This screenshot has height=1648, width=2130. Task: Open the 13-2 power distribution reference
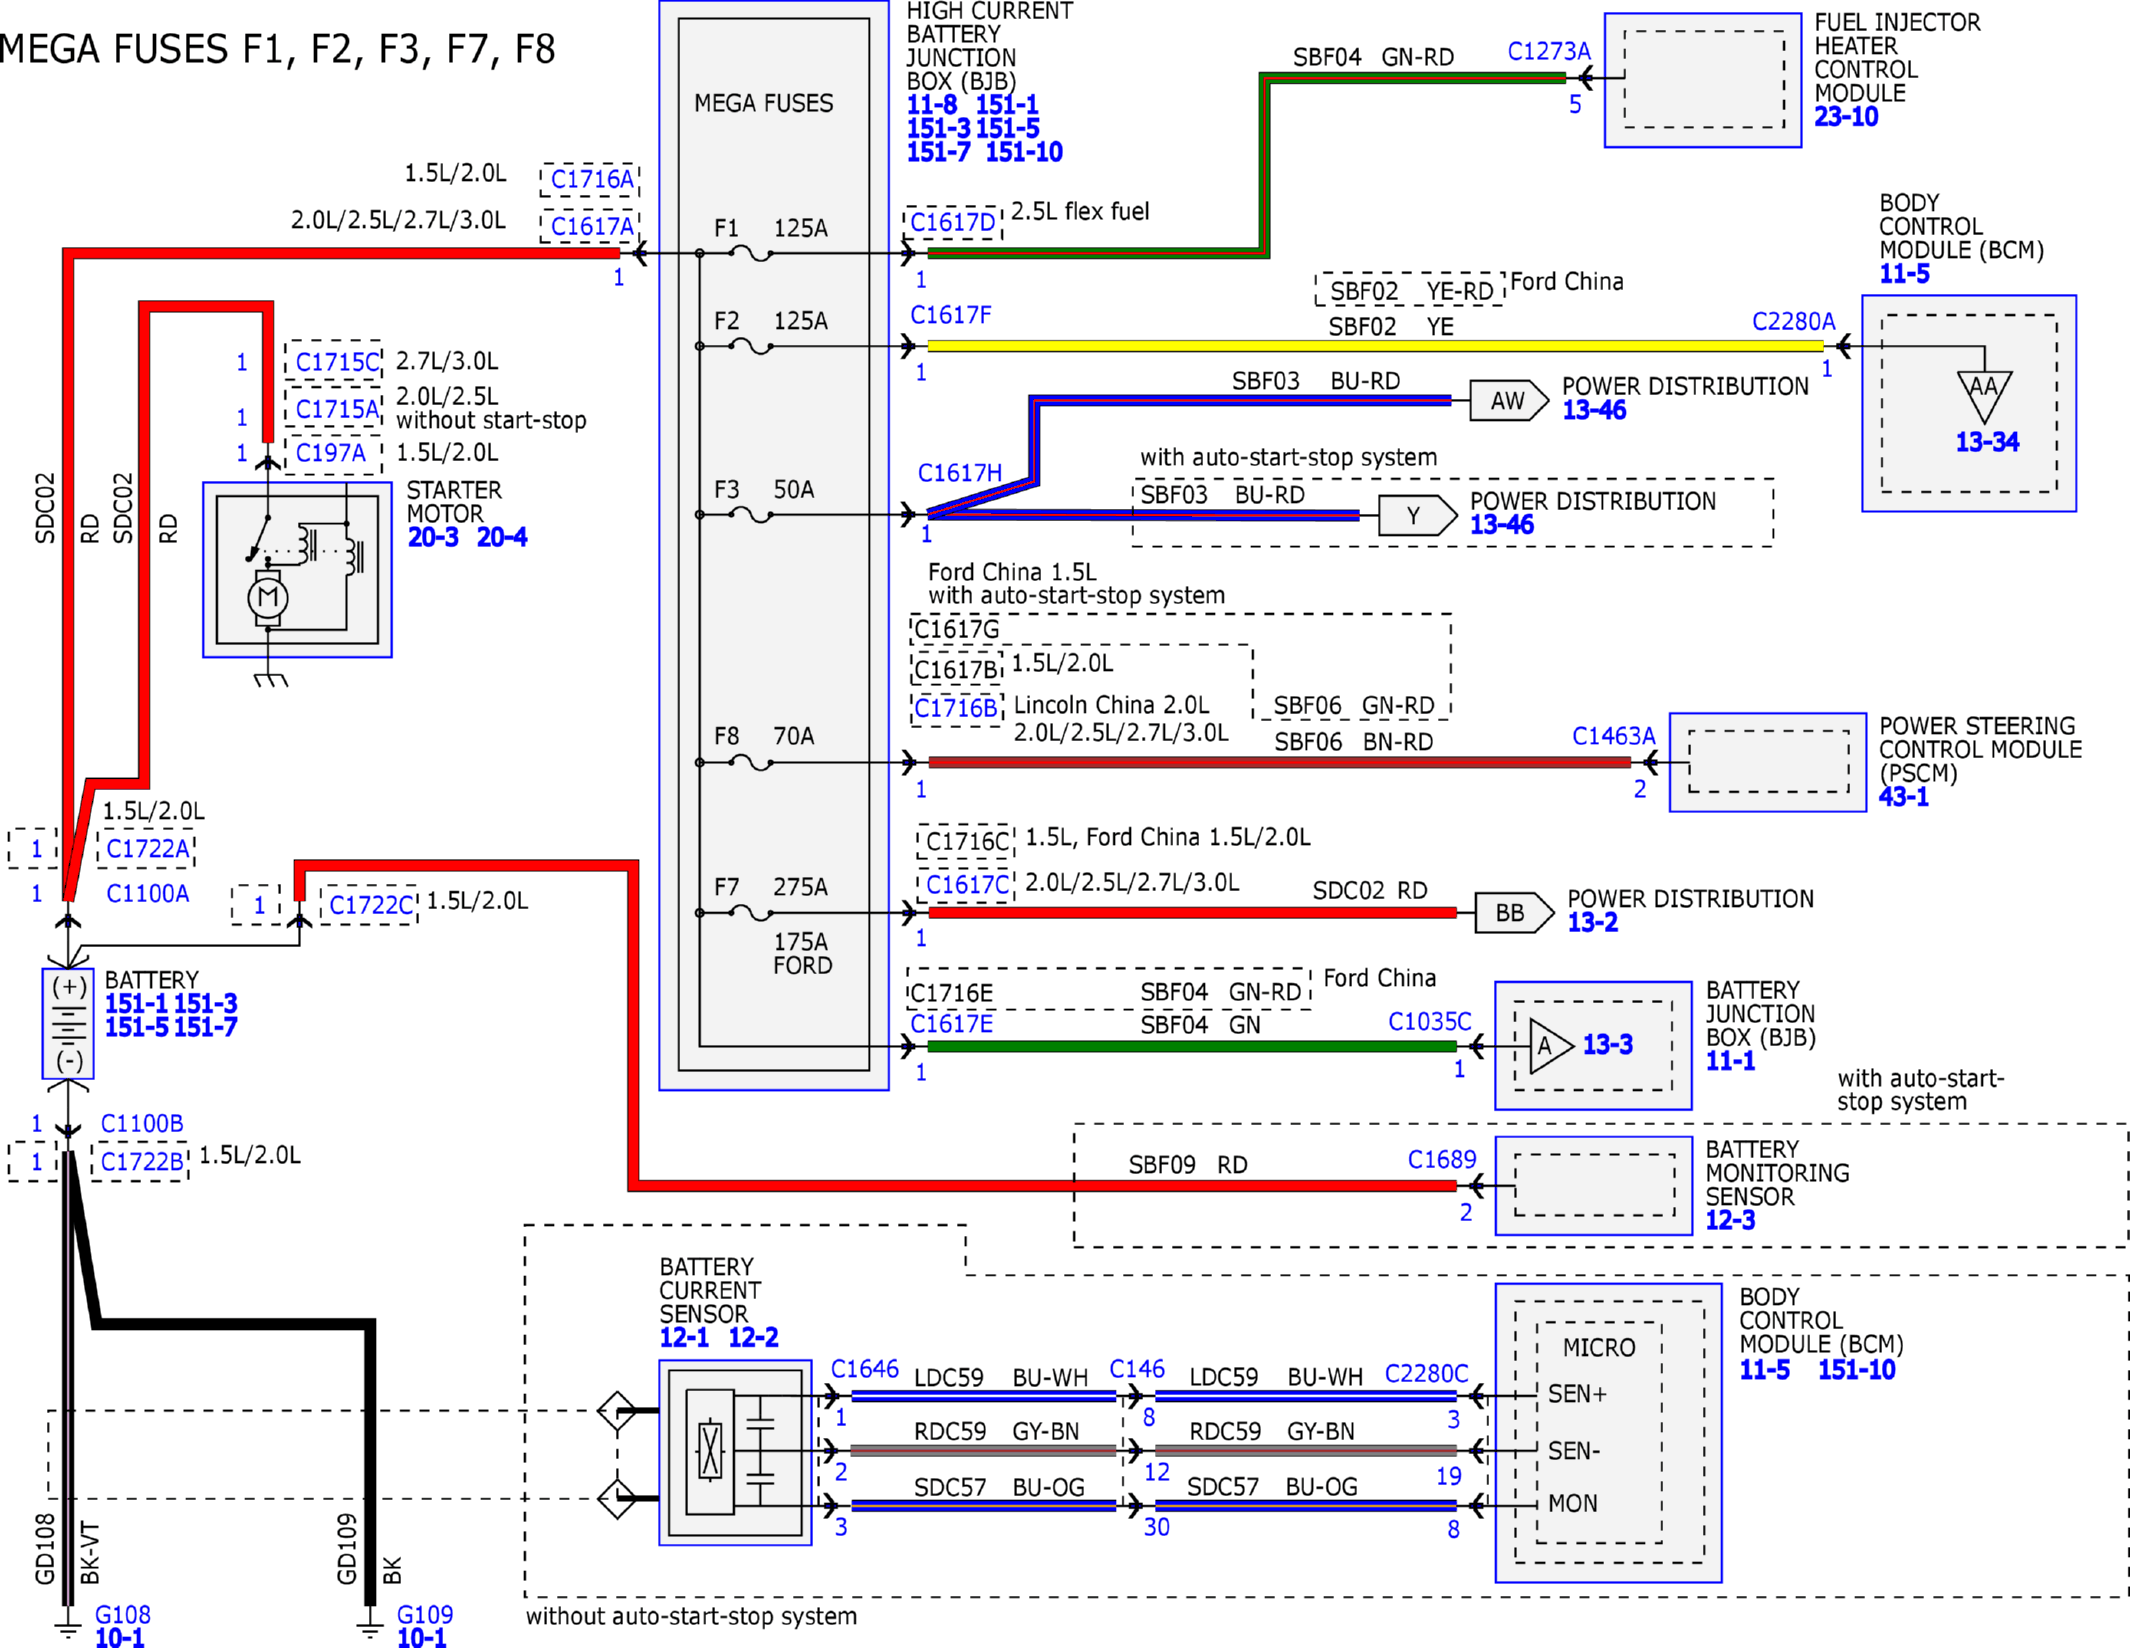(x=1592, y=923)
